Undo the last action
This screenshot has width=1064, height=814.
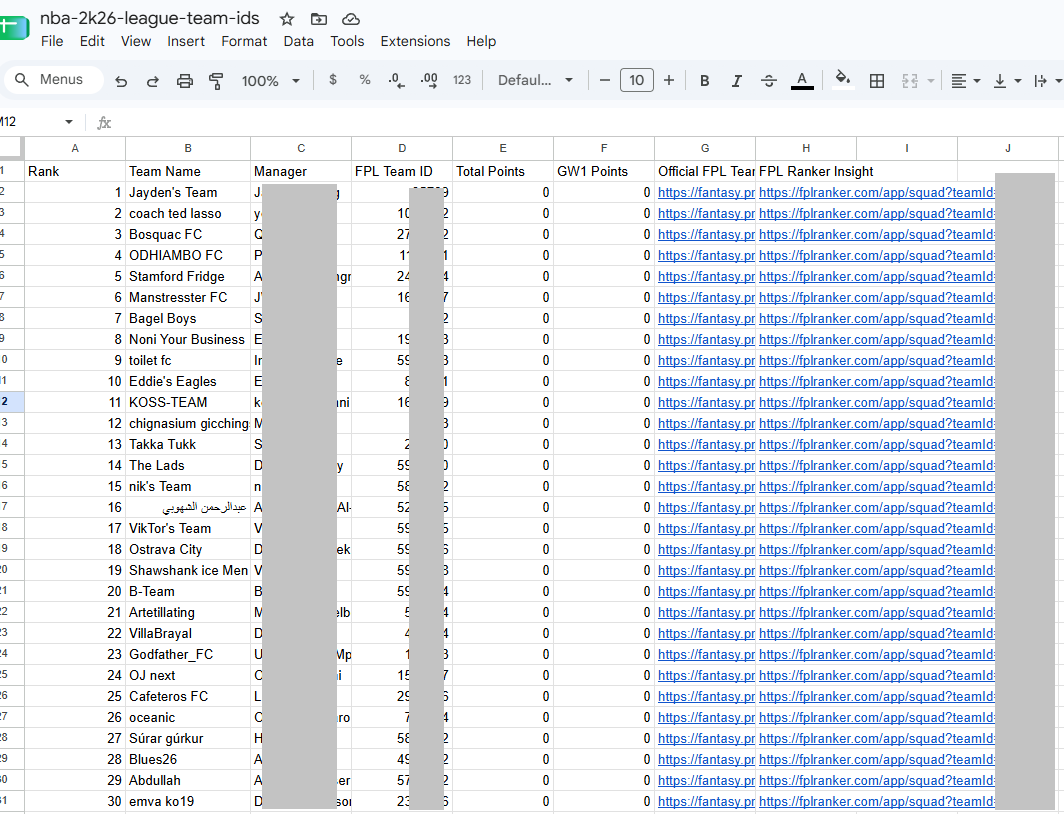click(121, 81)
